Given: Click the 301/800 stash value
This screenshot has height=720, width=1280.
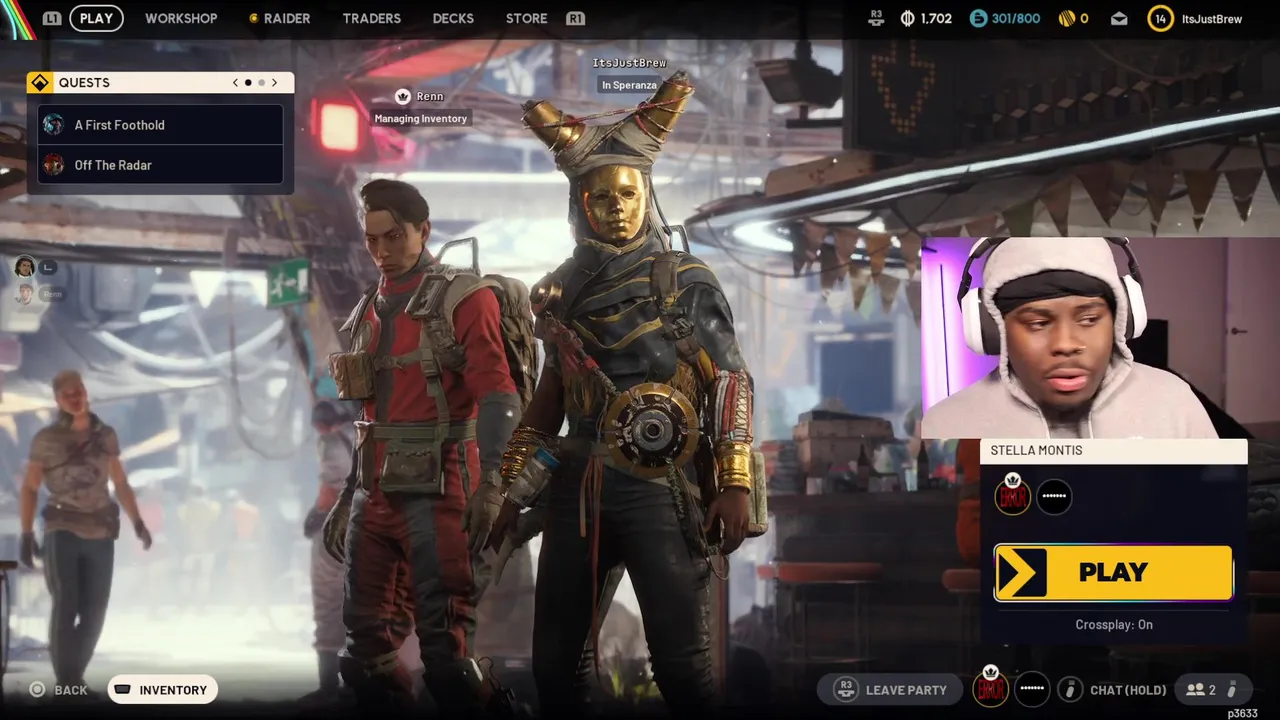Looking at the screenshot, I should pyautogui.click(x=1016, y=19).
